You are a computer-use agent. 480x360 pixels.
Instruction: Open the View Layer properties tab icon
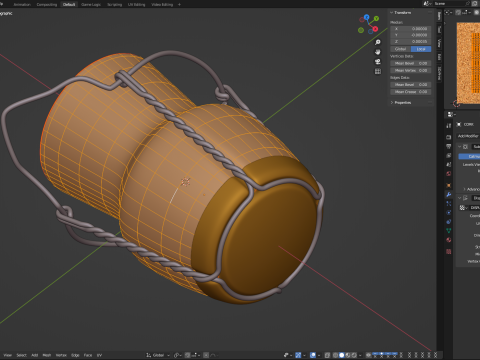449,155
